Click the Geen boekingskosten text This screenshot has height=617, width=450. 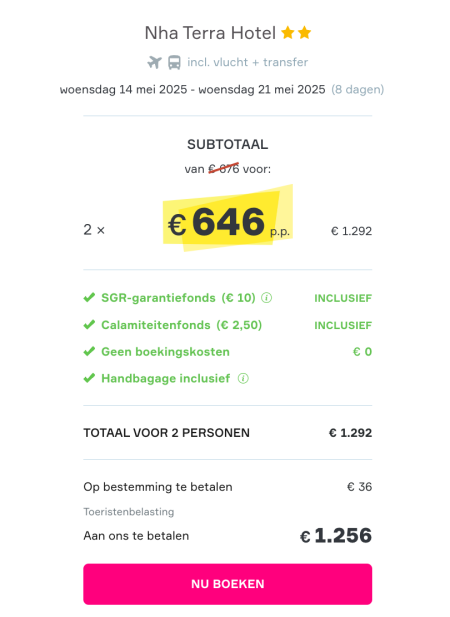[x=166, y=352]
